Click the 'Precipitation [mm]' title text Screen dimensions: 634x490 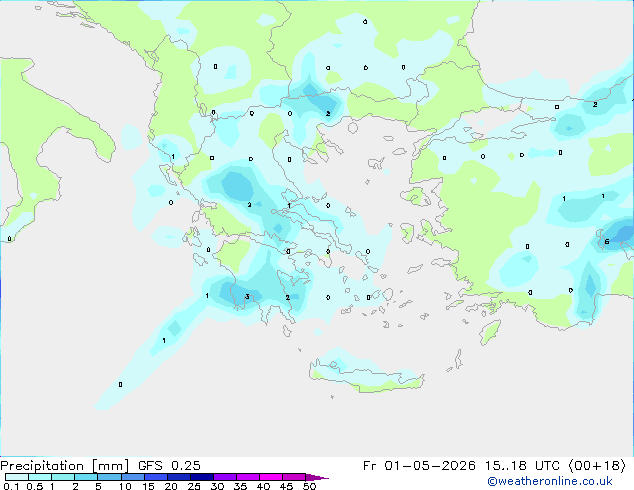click(65, 466)
